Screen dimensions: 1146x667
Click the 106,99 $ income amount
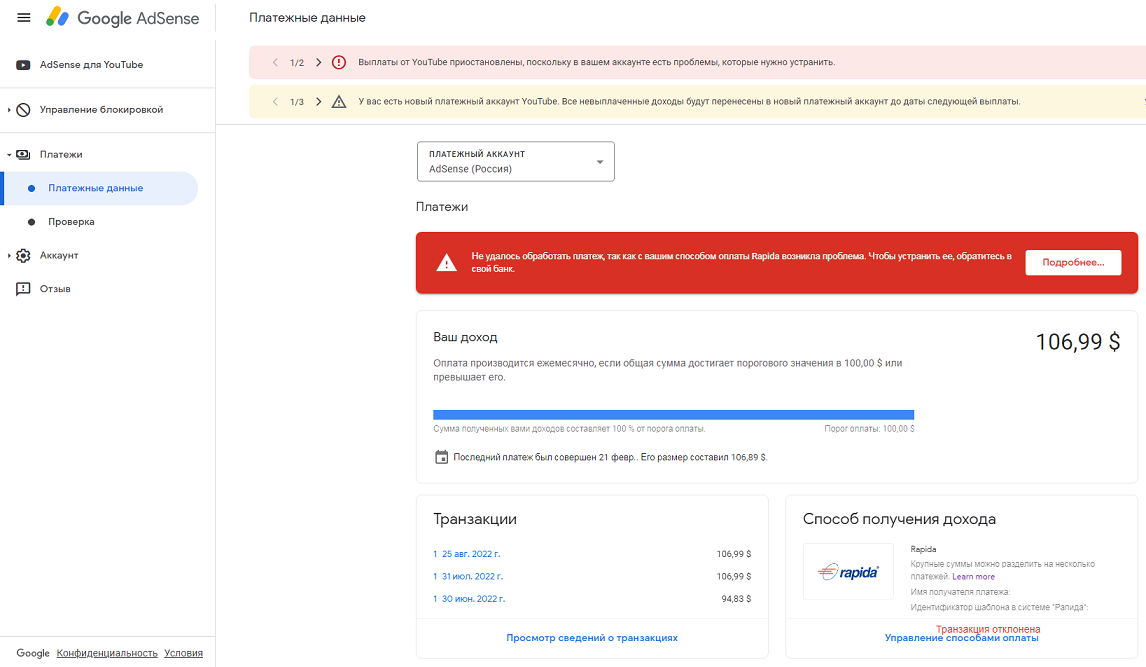coord(1077,342)
